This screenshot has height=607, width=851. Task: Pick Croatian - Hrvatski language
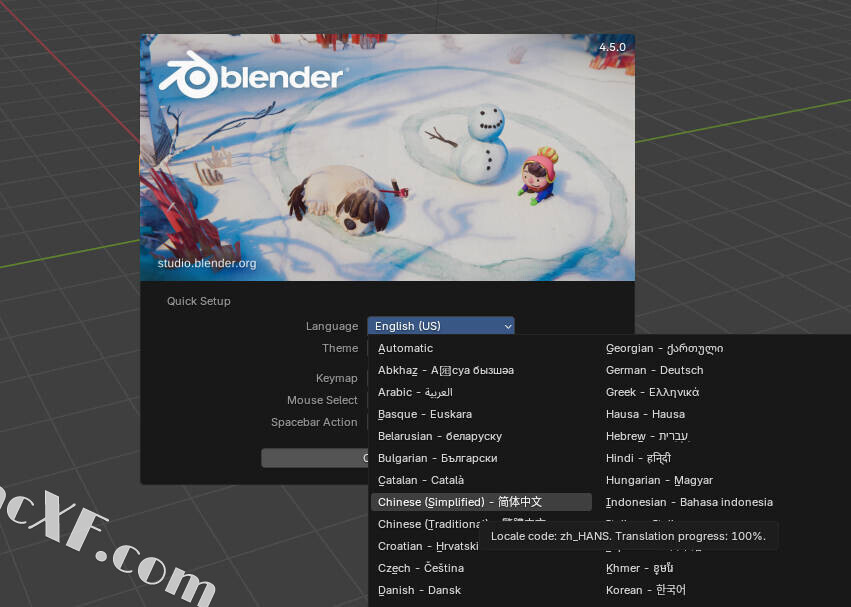click(428, 546)
